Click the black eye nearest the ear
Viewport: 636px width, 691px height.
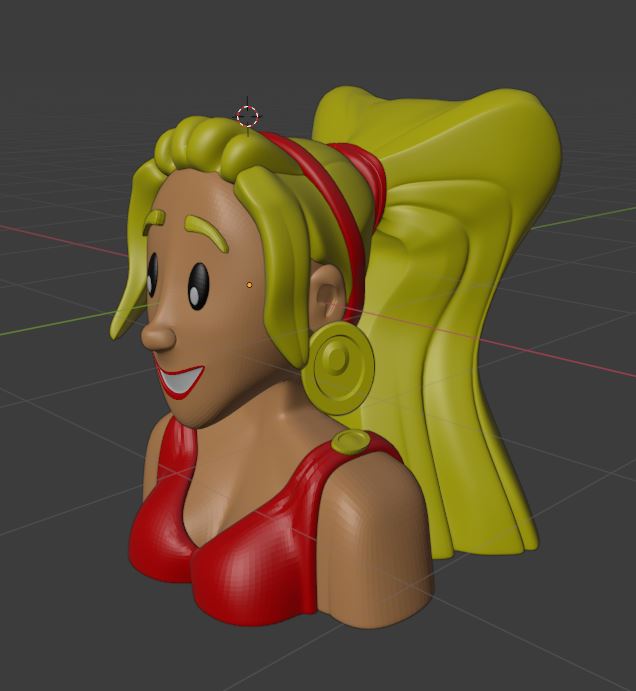click(198, 285)
